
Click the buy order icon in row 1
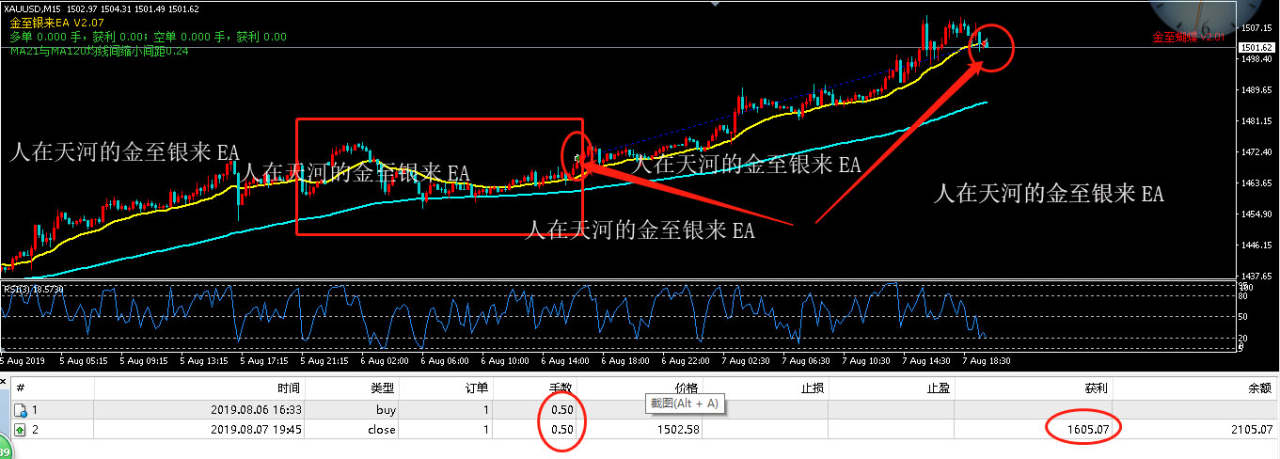[x=20, y=410]
